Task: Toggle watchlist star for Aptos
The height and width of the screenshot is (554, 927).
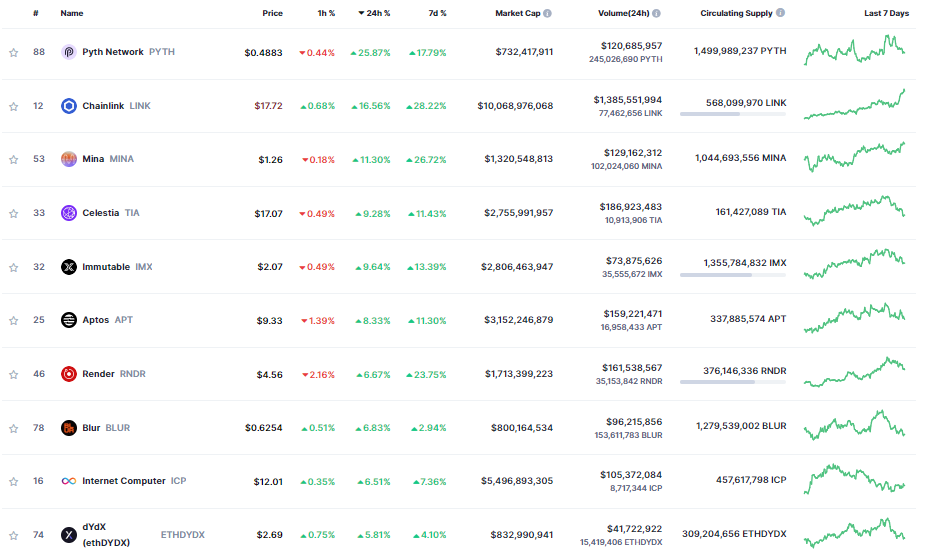Action: point(14,320)
